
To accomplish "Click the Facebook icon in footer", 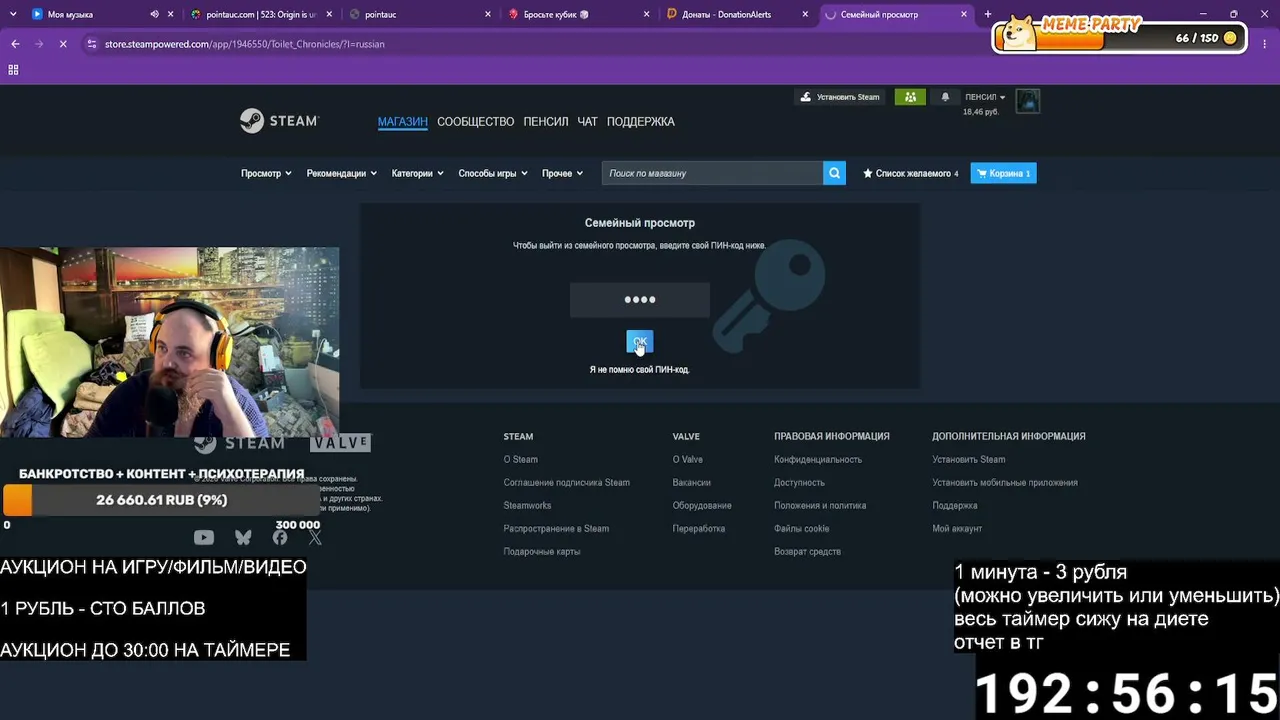I will 280,537.
